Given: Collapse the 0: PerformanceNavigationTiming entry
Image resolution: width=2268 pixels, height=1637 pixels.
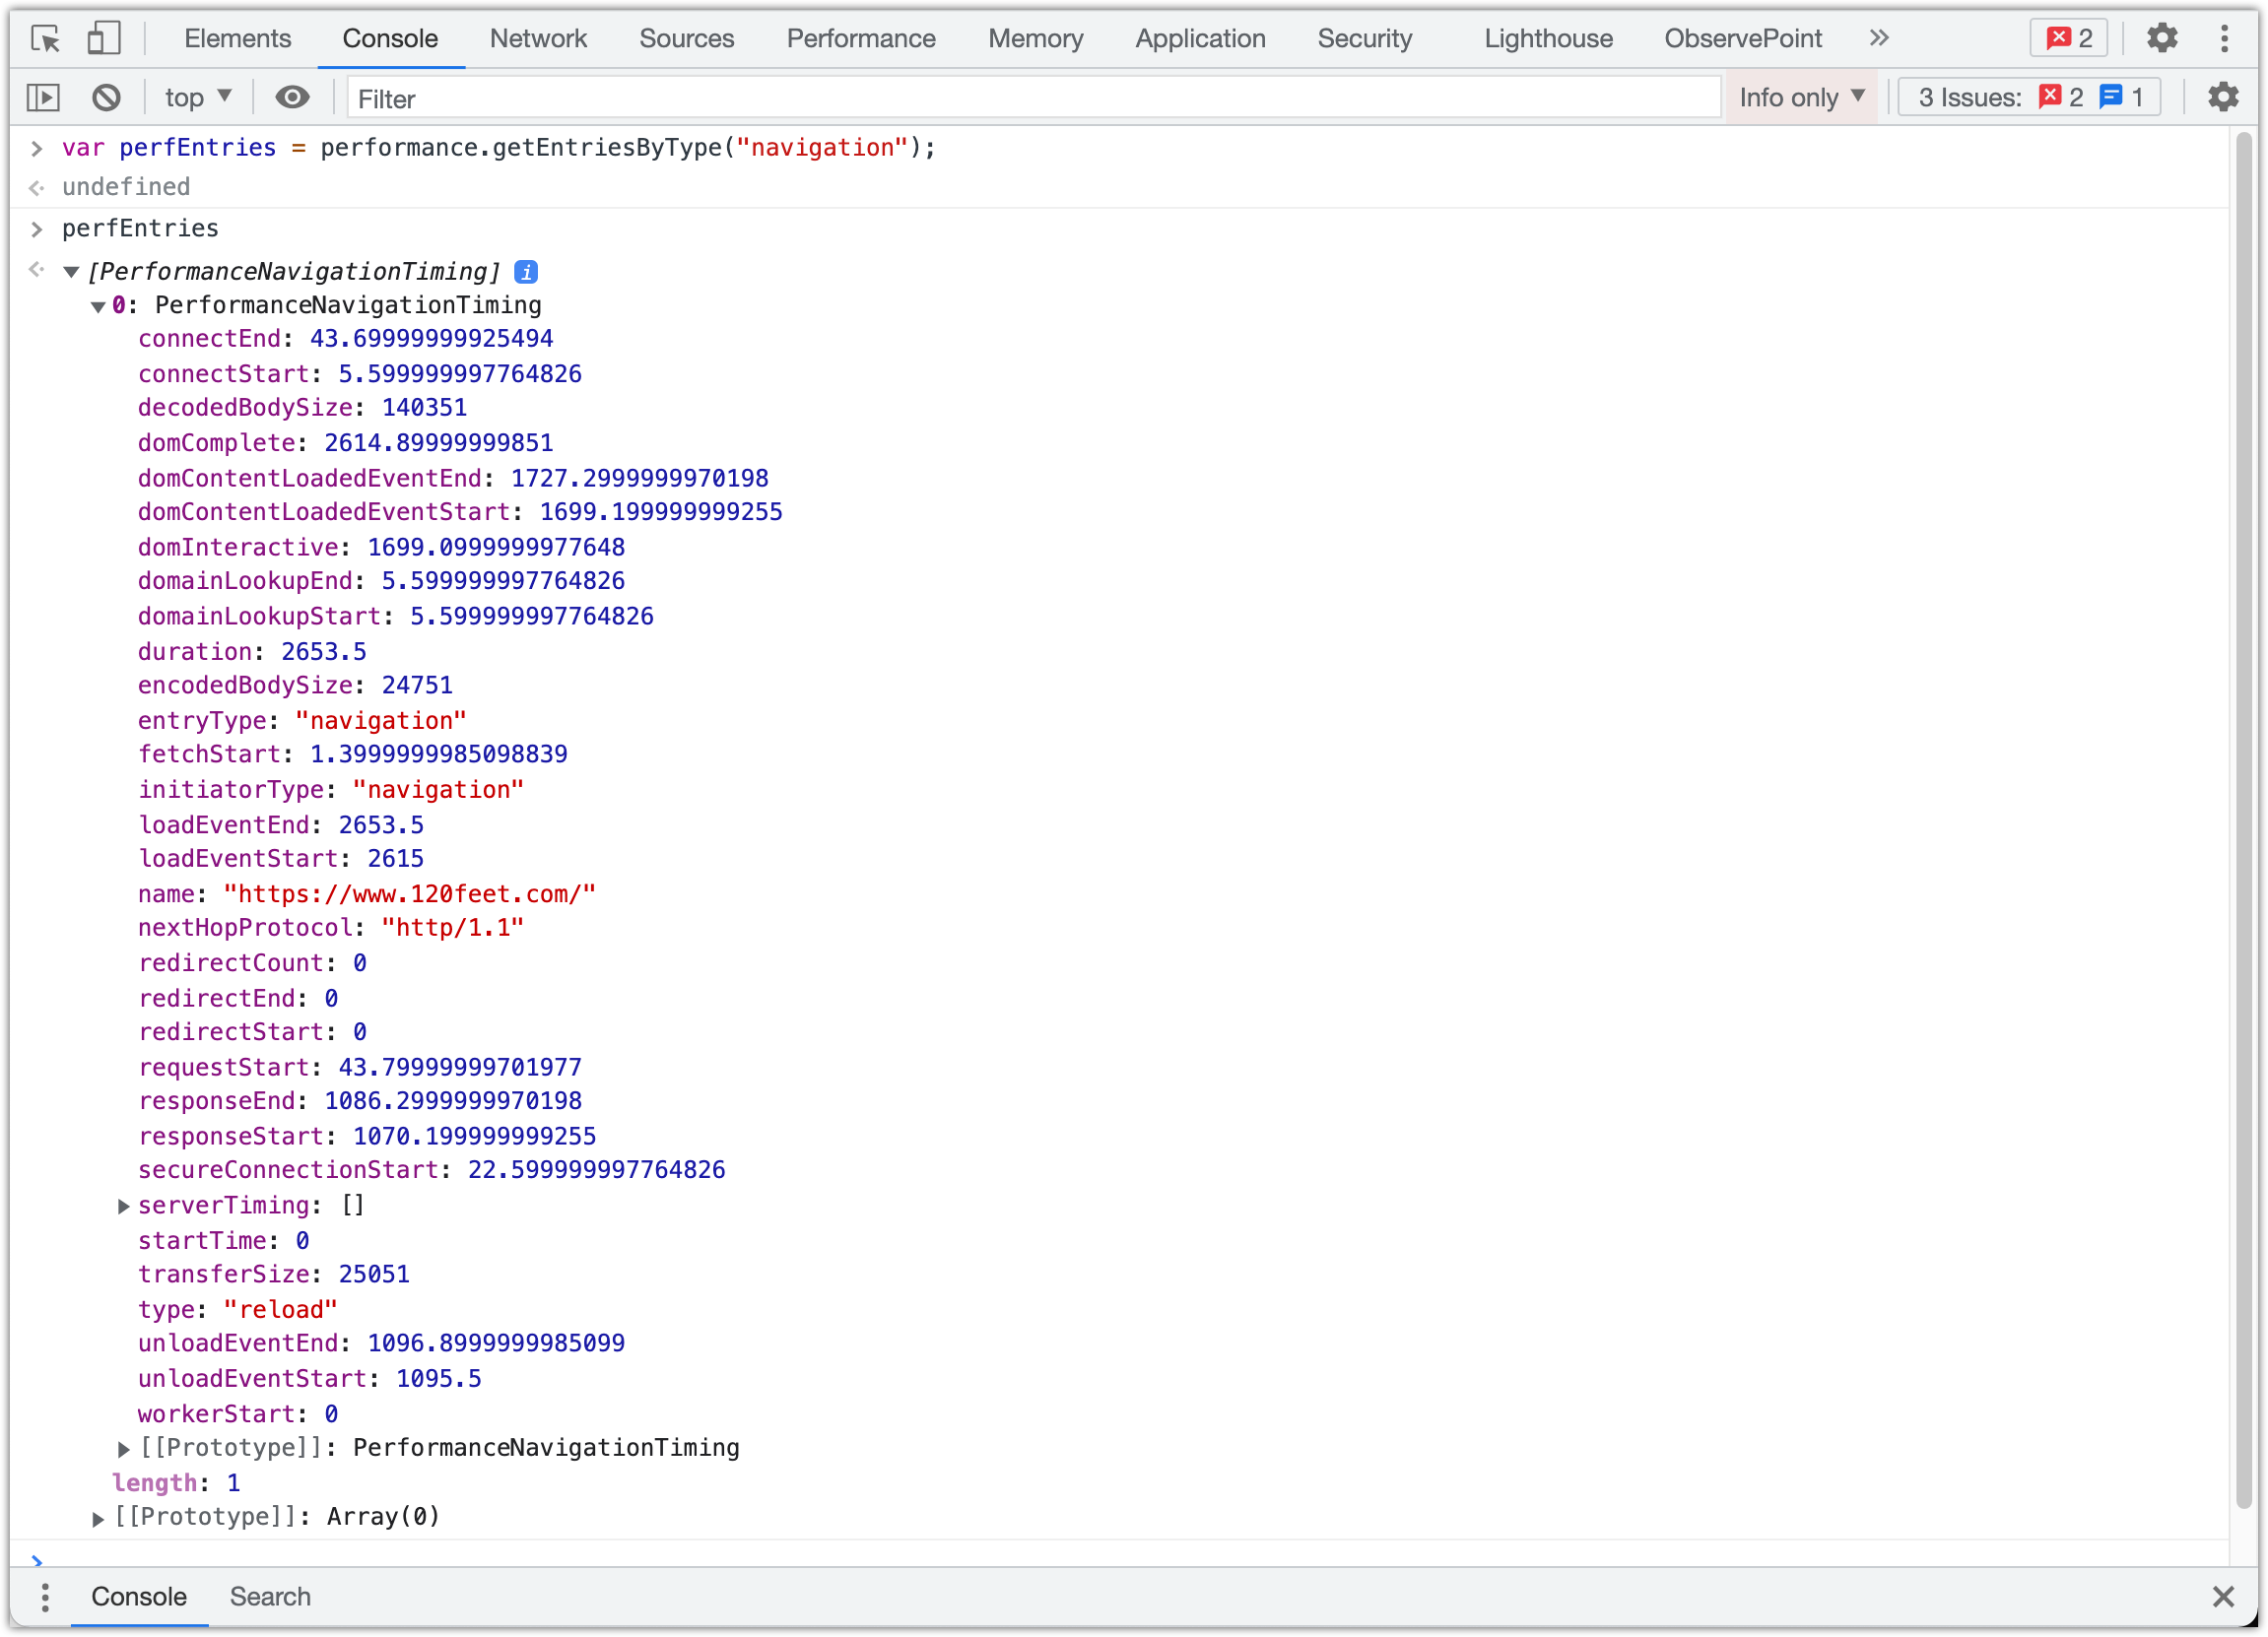Looking at the screenshot, I should coord(98,306).
